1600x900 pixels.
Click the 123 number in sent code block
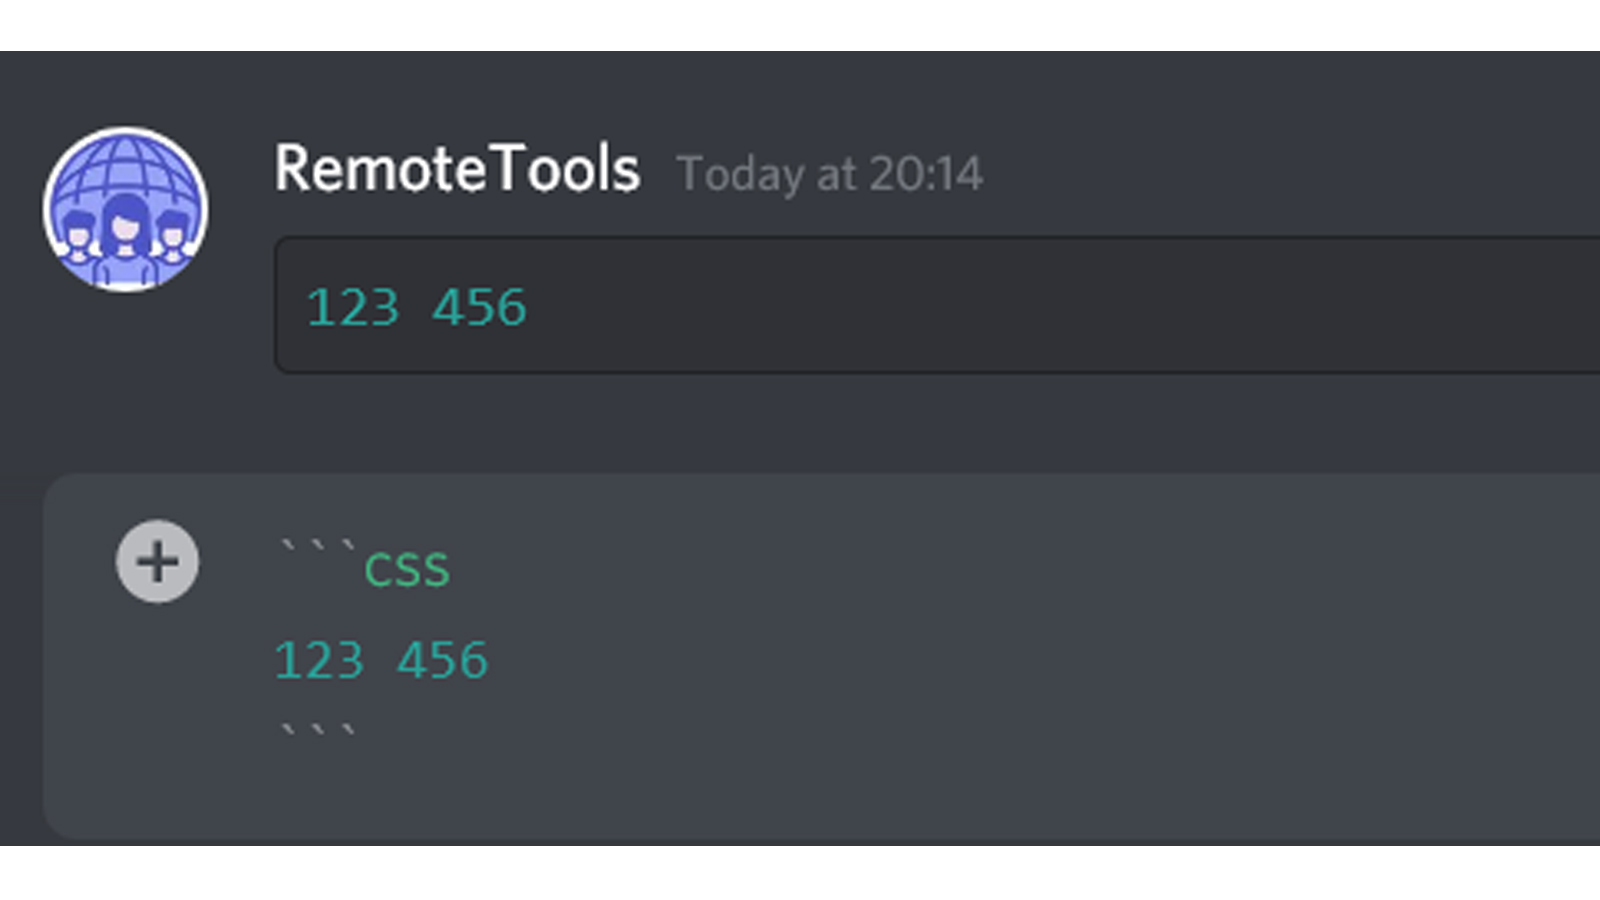click(x=353, y=307)
